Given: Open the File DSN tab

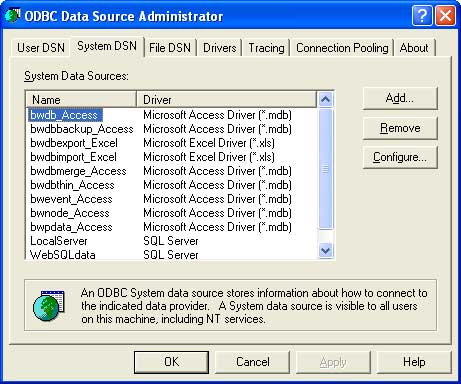Looking at the screenshot, I should click(x=170, y=48).
